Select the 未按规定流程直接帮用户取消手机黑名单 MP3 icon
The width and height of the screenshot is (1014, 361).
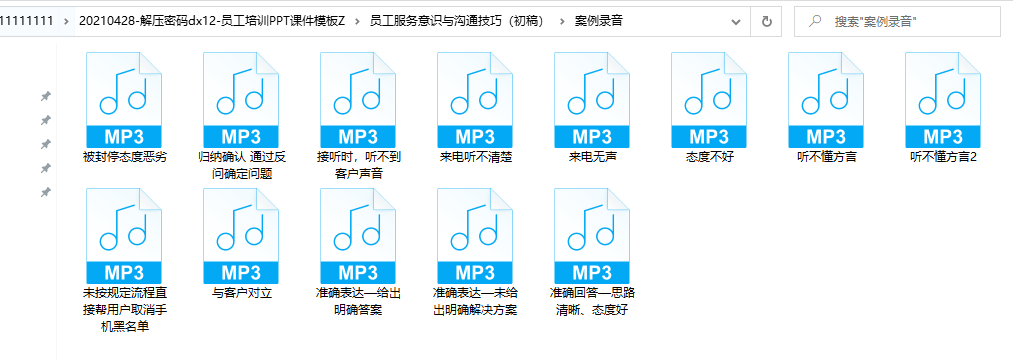pos(124,235)
